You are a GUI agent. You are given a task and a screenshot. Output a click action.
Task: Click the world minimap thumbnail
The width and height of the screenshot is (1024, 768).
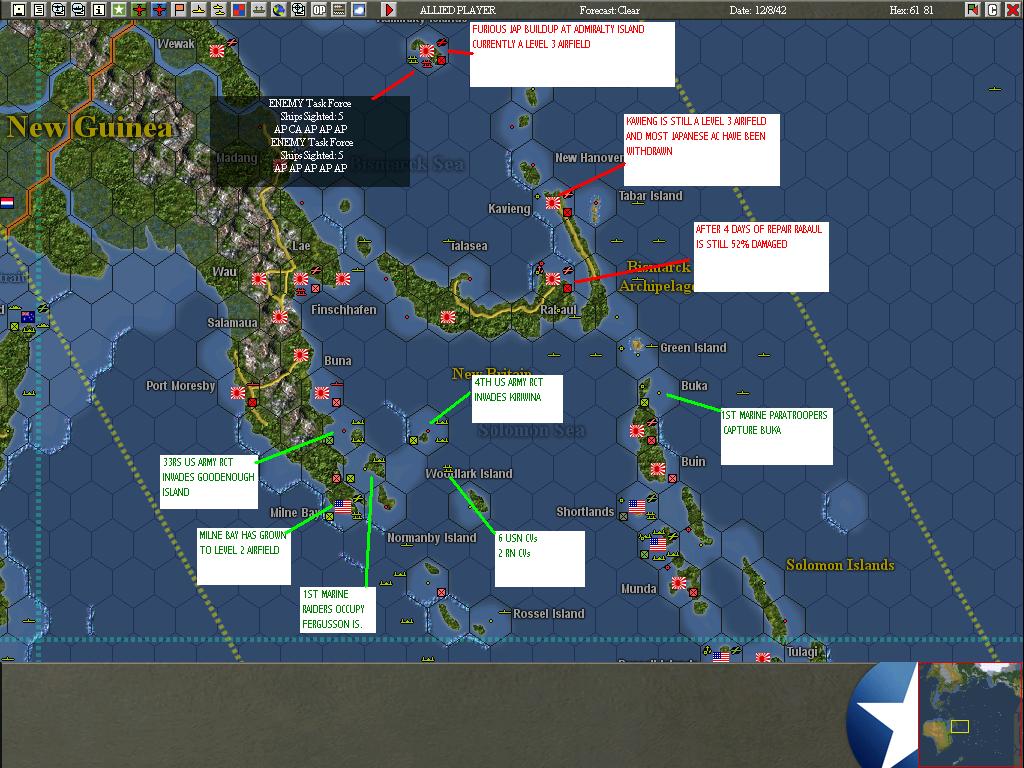click(970, 714)
